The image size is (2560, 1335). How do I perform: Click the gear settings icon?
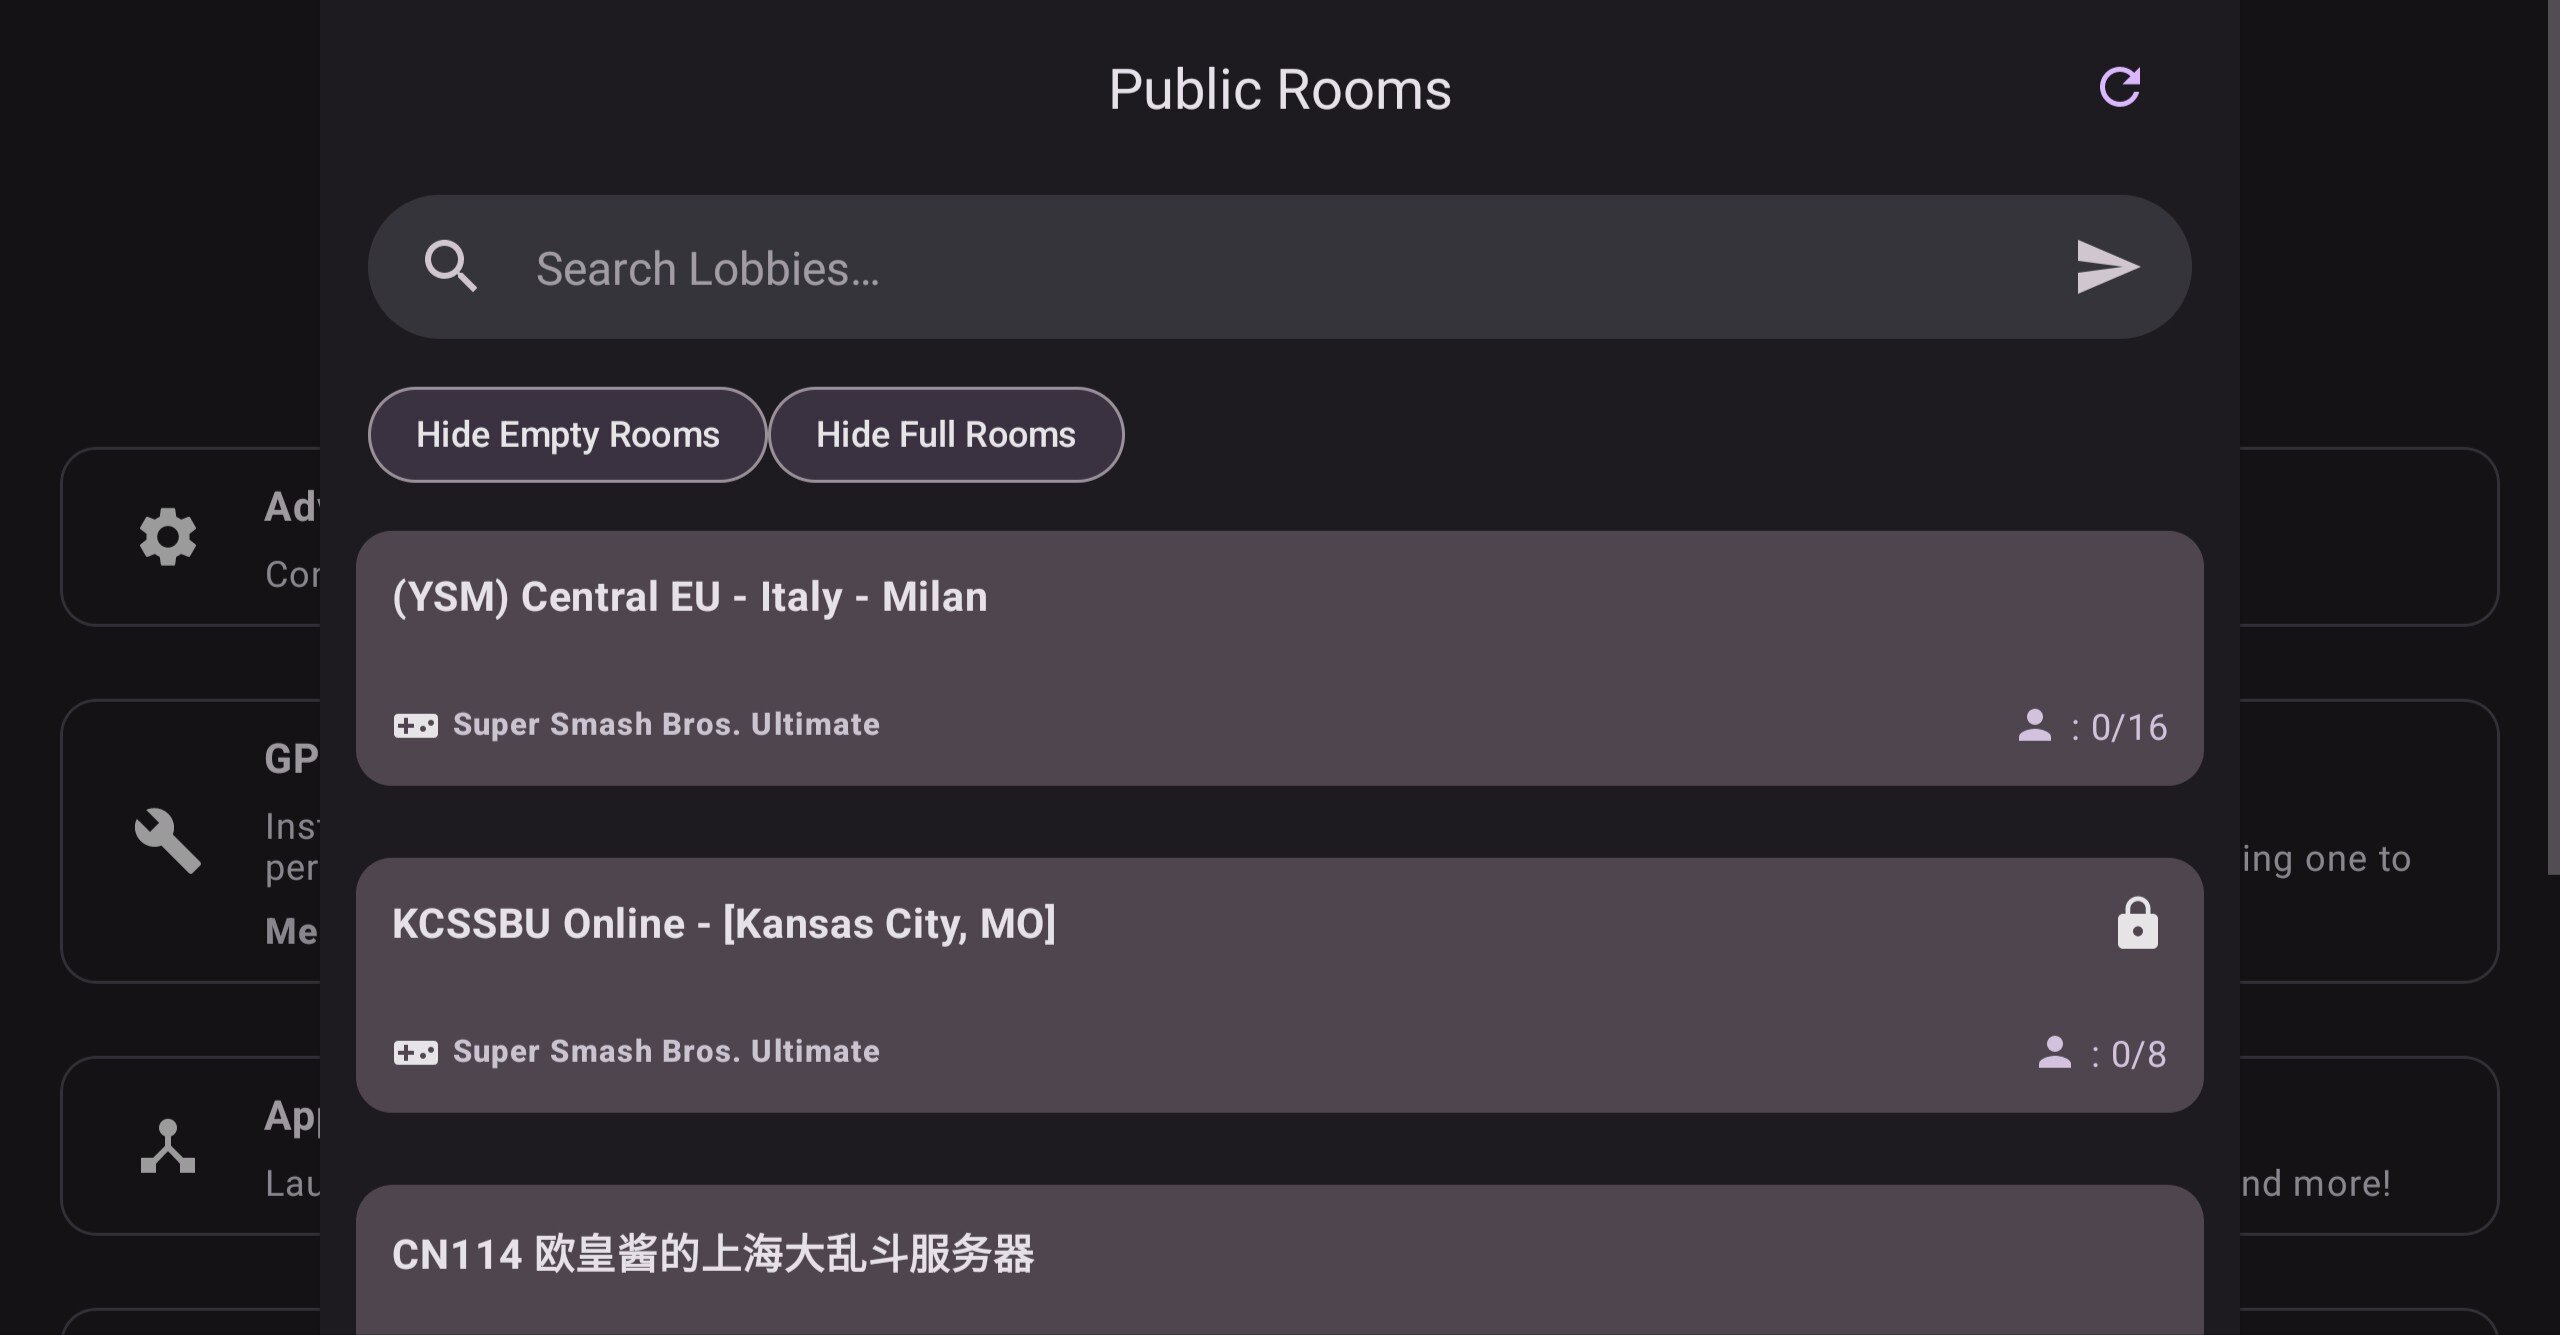(x=167, y=537)
